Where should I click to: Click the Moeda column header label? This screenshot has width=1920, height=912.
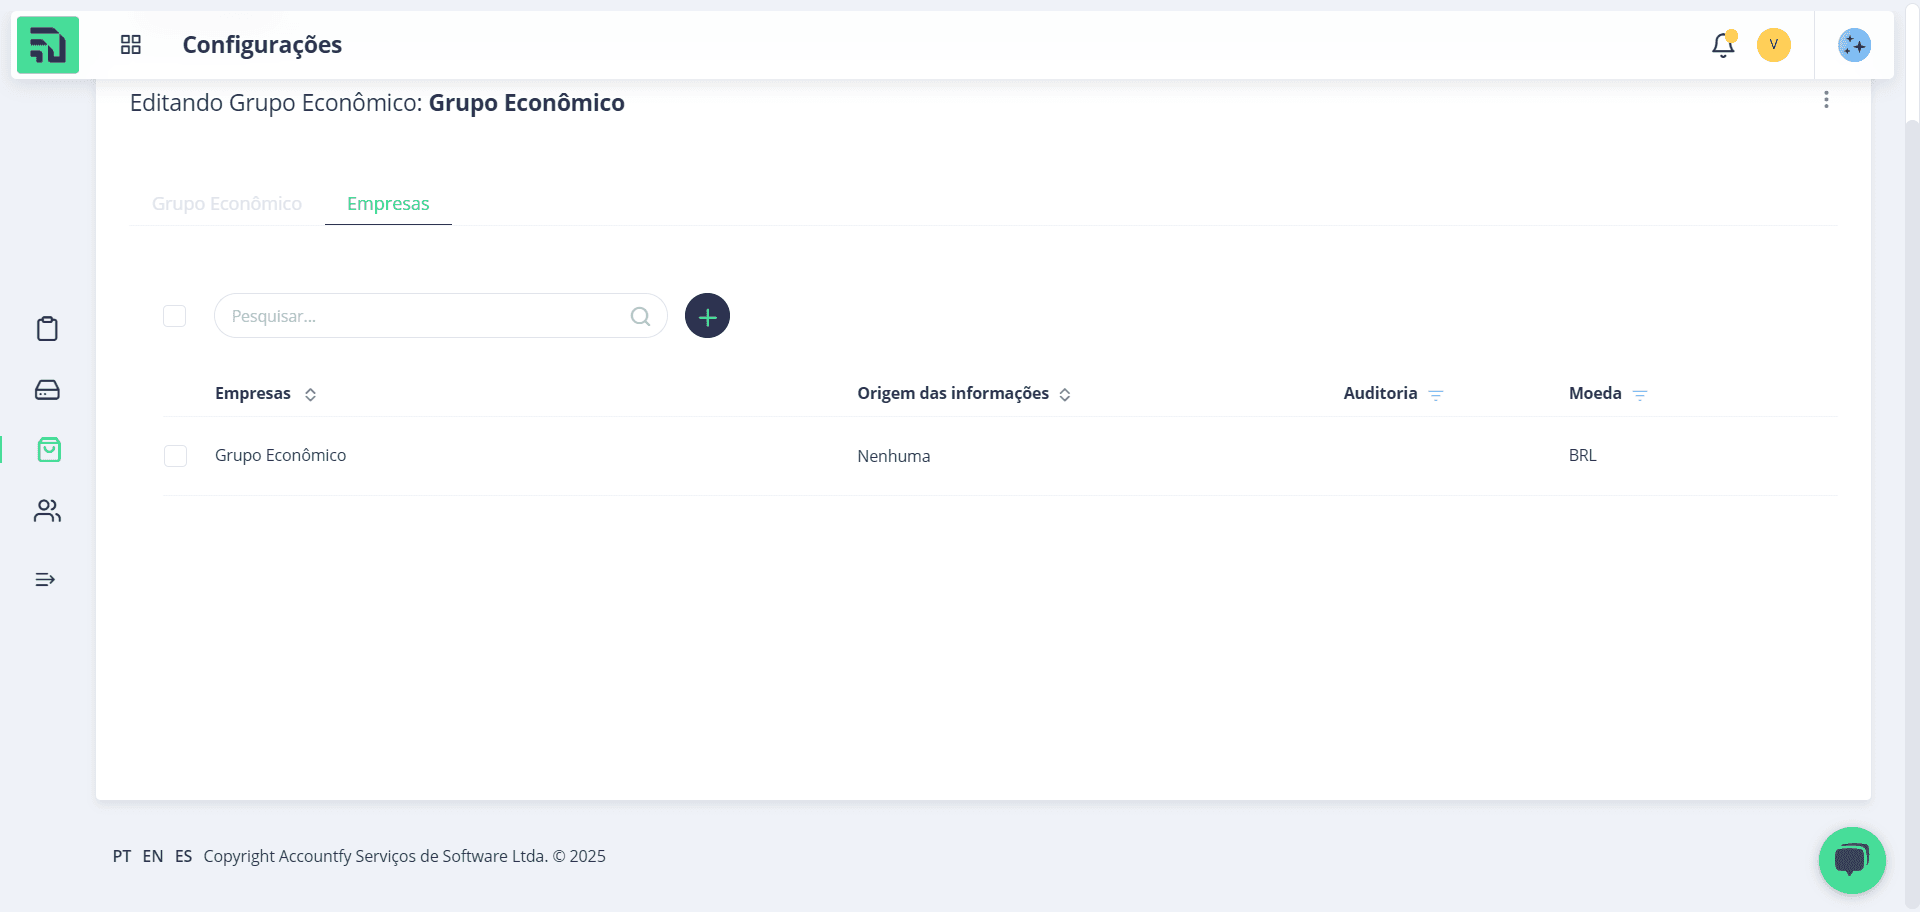click(x=1595, y=393)
